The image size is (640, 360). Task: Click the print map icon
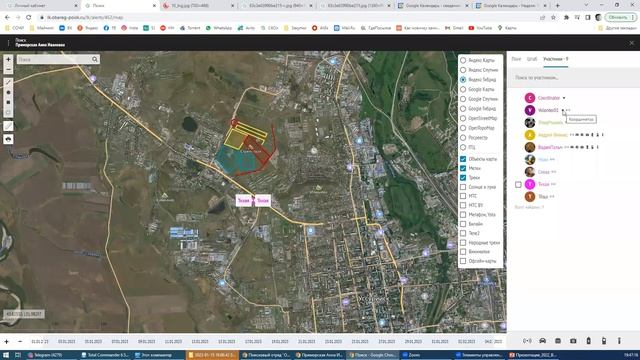8,140
